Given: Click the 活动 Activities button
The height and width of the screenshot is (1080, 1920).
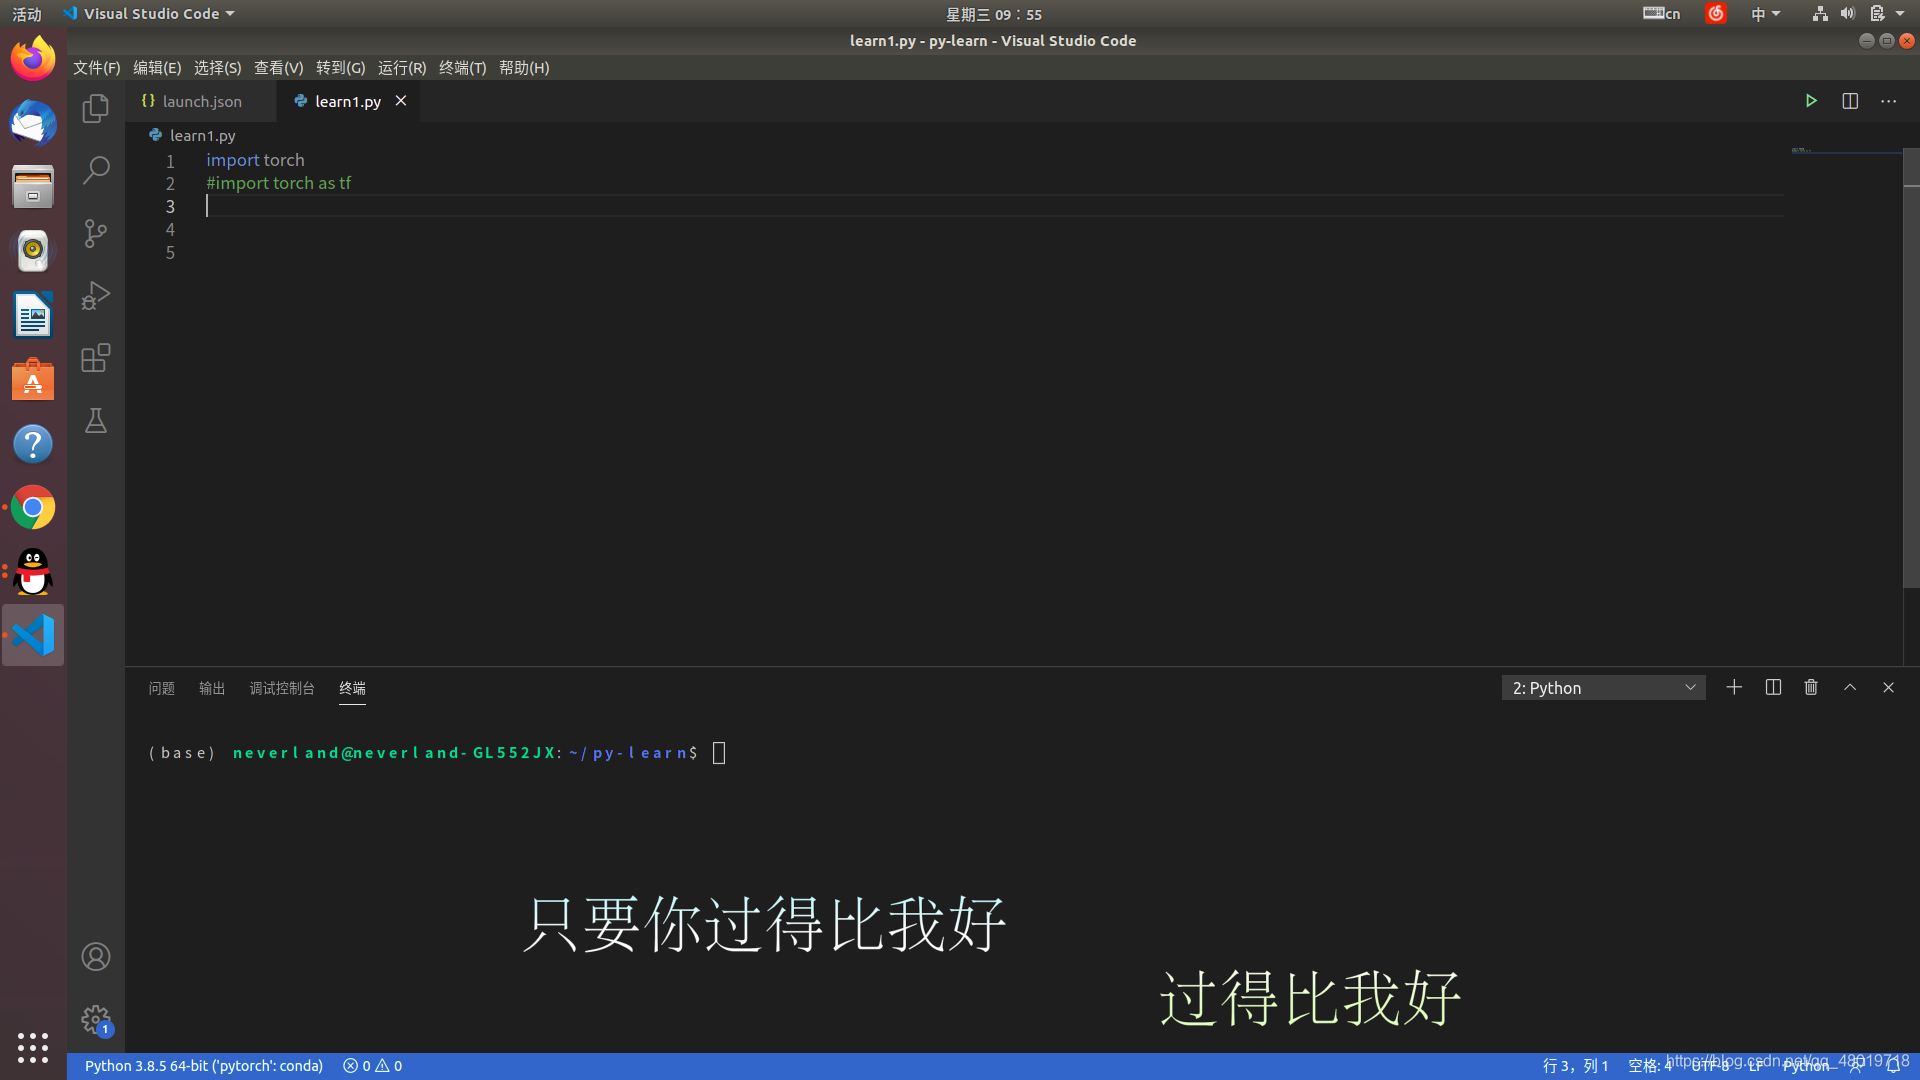Looking at the screenshot, I should tap(27, 14).
